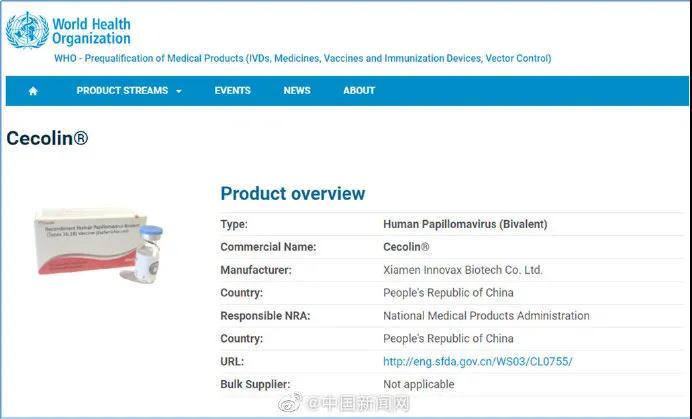Follow the eng.sfda.gov.cn URL link
This screenshot has width=692, height=419.
click(x=478, y=362)
